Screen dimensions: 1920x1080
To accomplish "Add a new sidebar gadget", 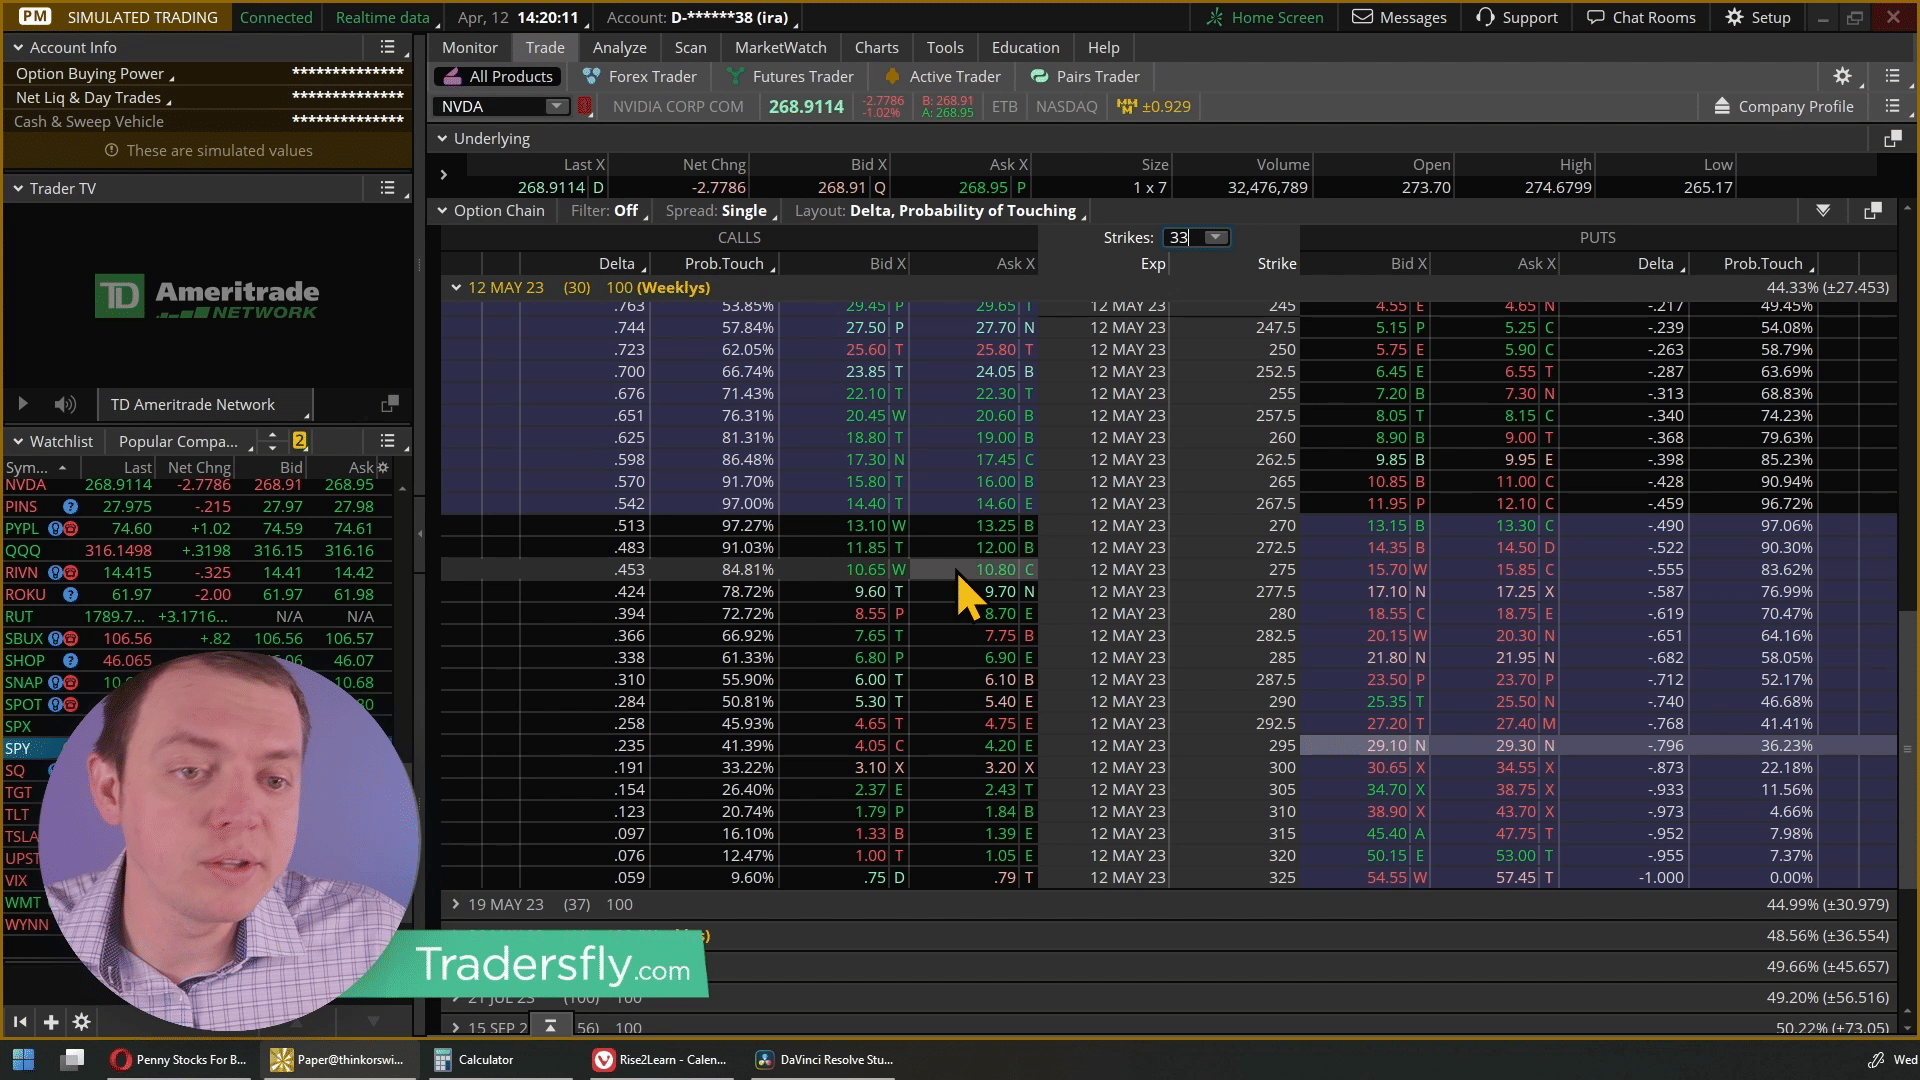I will click(x=51, y=1022).
